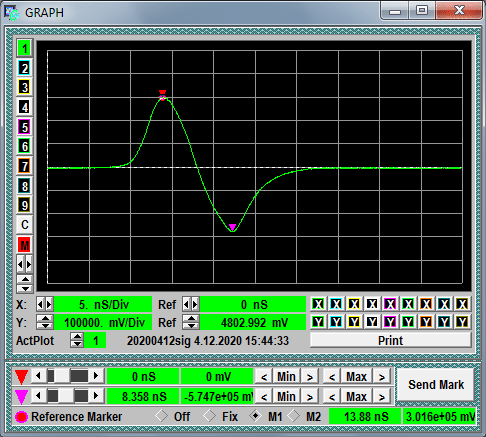Toggle the magenta X scale button

(390, 304)
